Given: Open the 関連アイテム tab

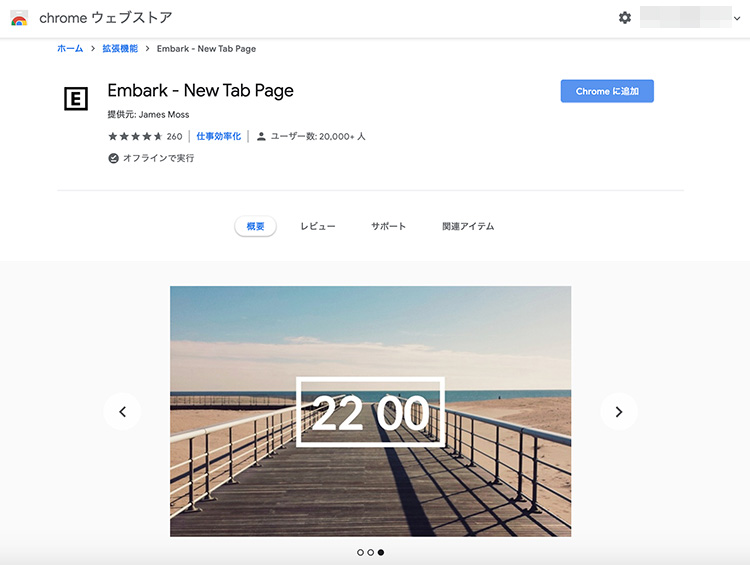Looking at the screenshot, I should 468,226.
